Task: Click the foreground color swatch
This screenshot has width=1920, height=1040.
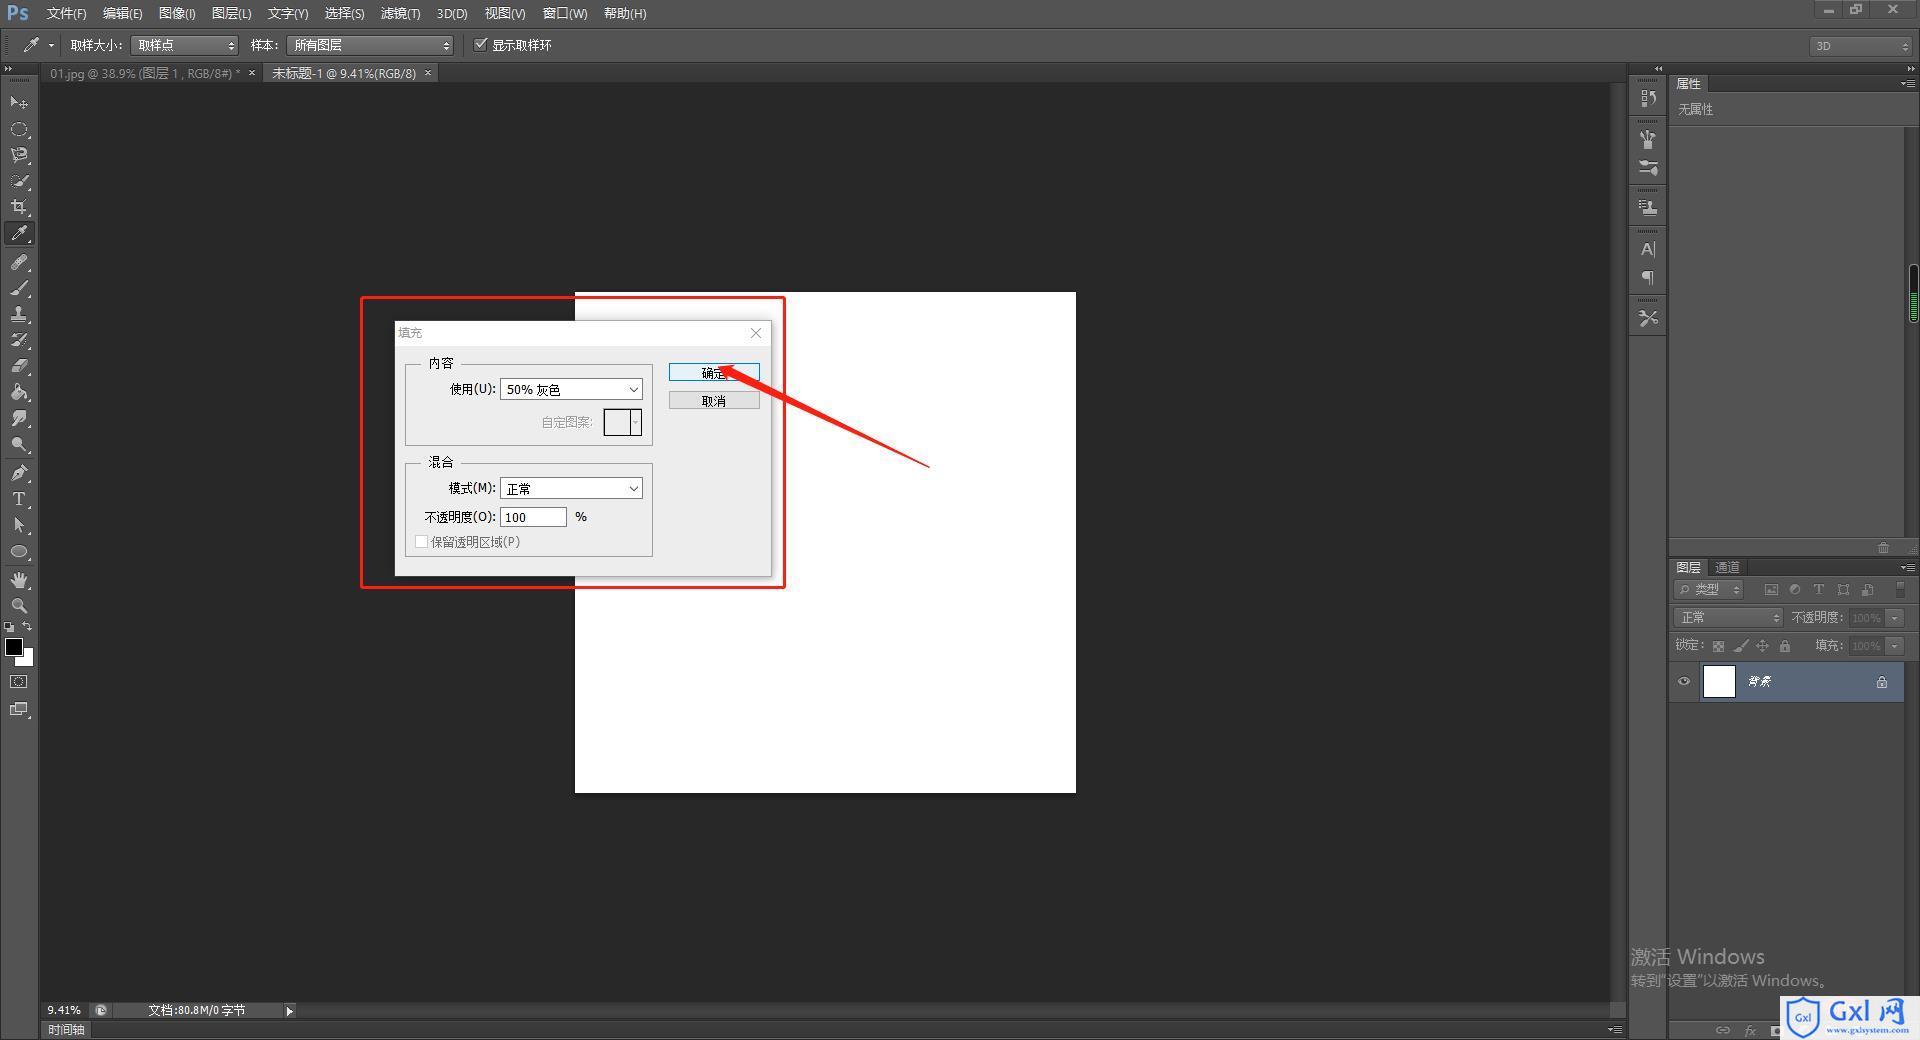Action: (13, 646)
